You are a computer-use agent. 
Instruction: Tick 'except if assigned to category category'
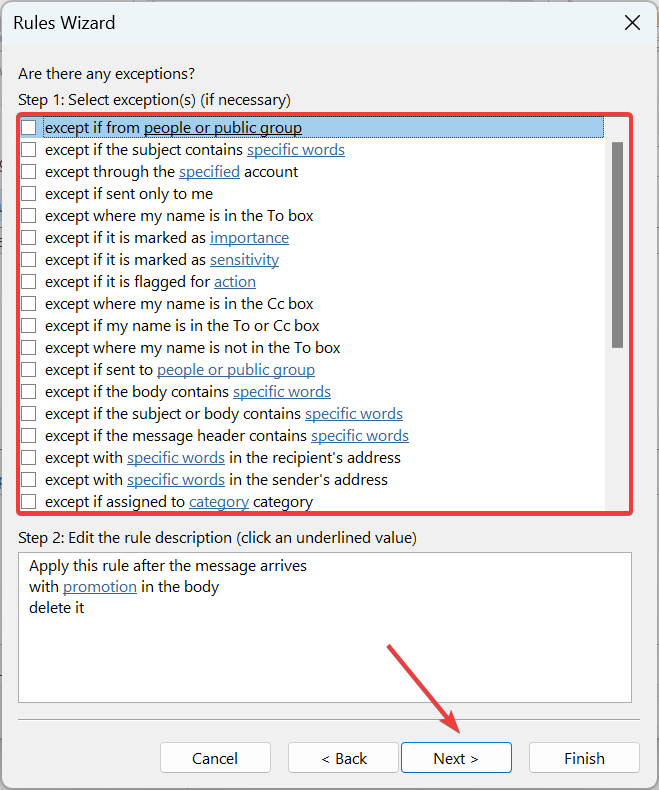(29, 501)
